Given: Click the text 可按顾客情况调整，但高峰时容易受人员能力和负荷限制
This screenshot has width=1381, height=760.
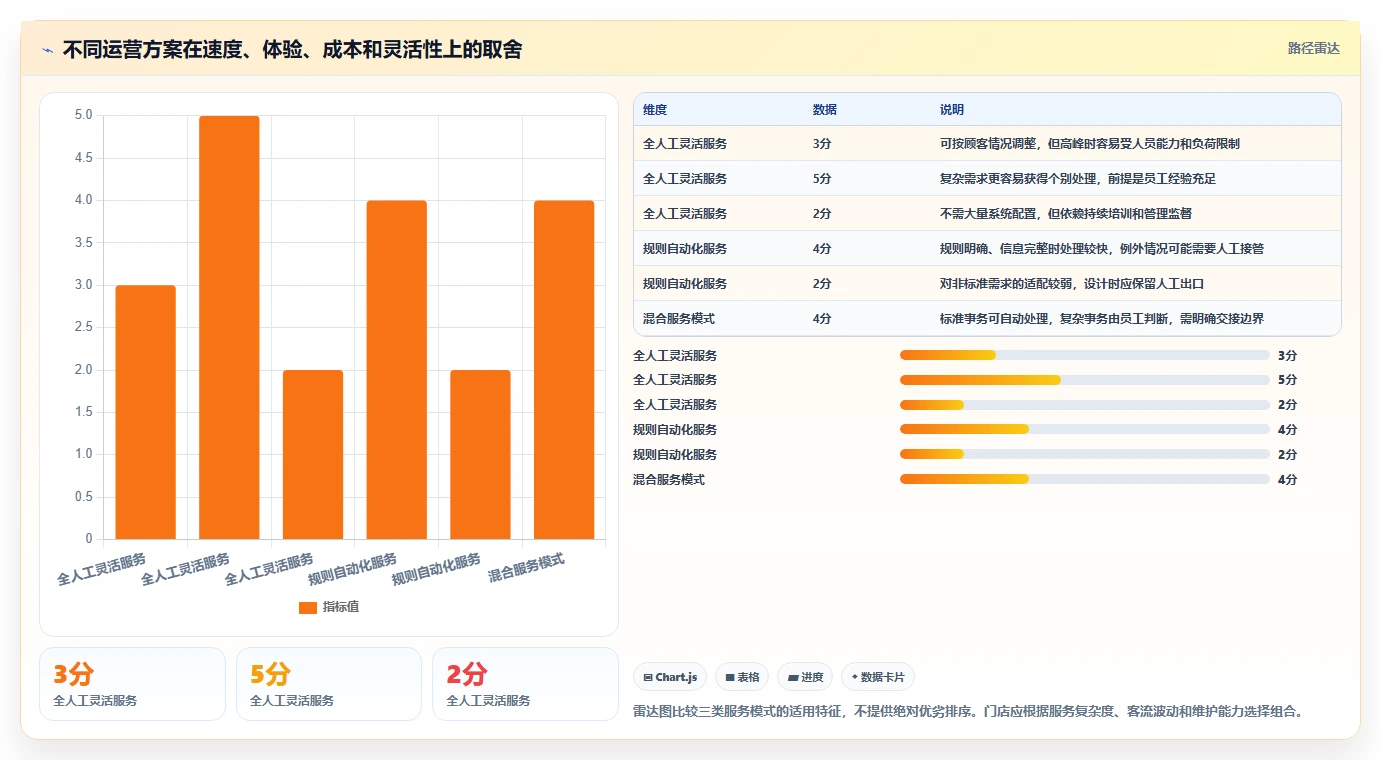Looking at the screenshot, I should pos(1090,144).
